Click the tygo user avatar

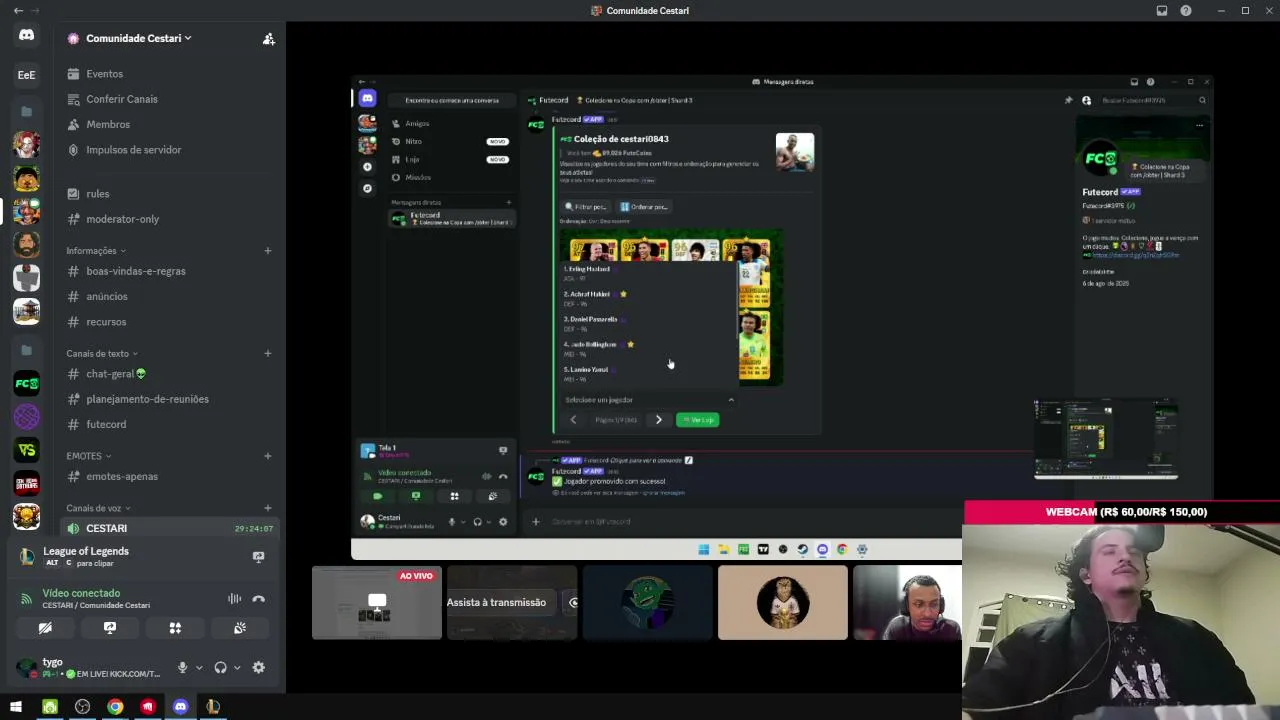click(x=27, y=667)
